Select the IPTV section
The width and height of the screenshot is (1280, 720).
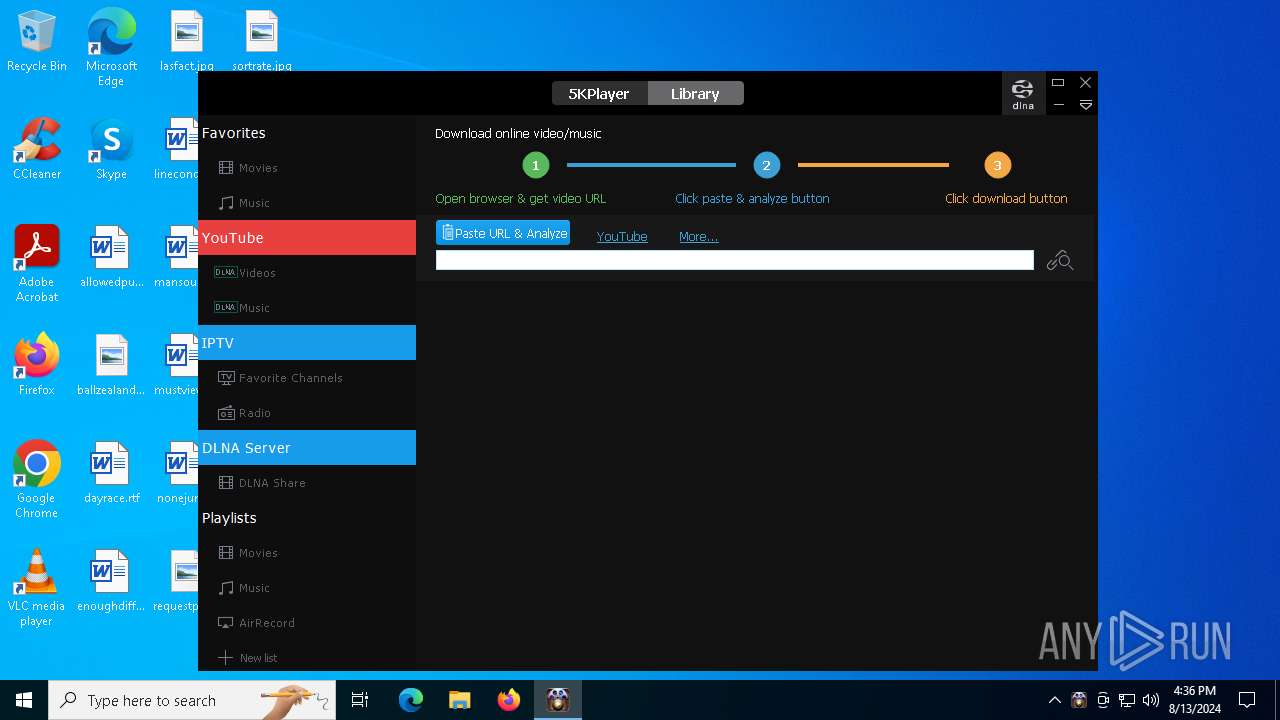point(307,343)
